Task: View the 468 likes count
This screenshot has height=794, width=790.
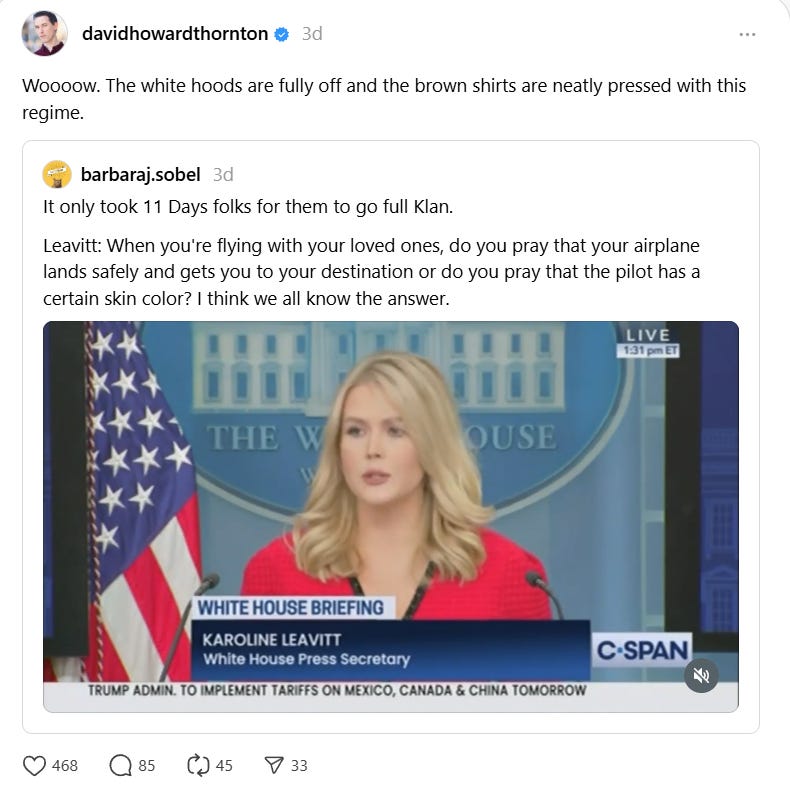Action: pos(65,766)
